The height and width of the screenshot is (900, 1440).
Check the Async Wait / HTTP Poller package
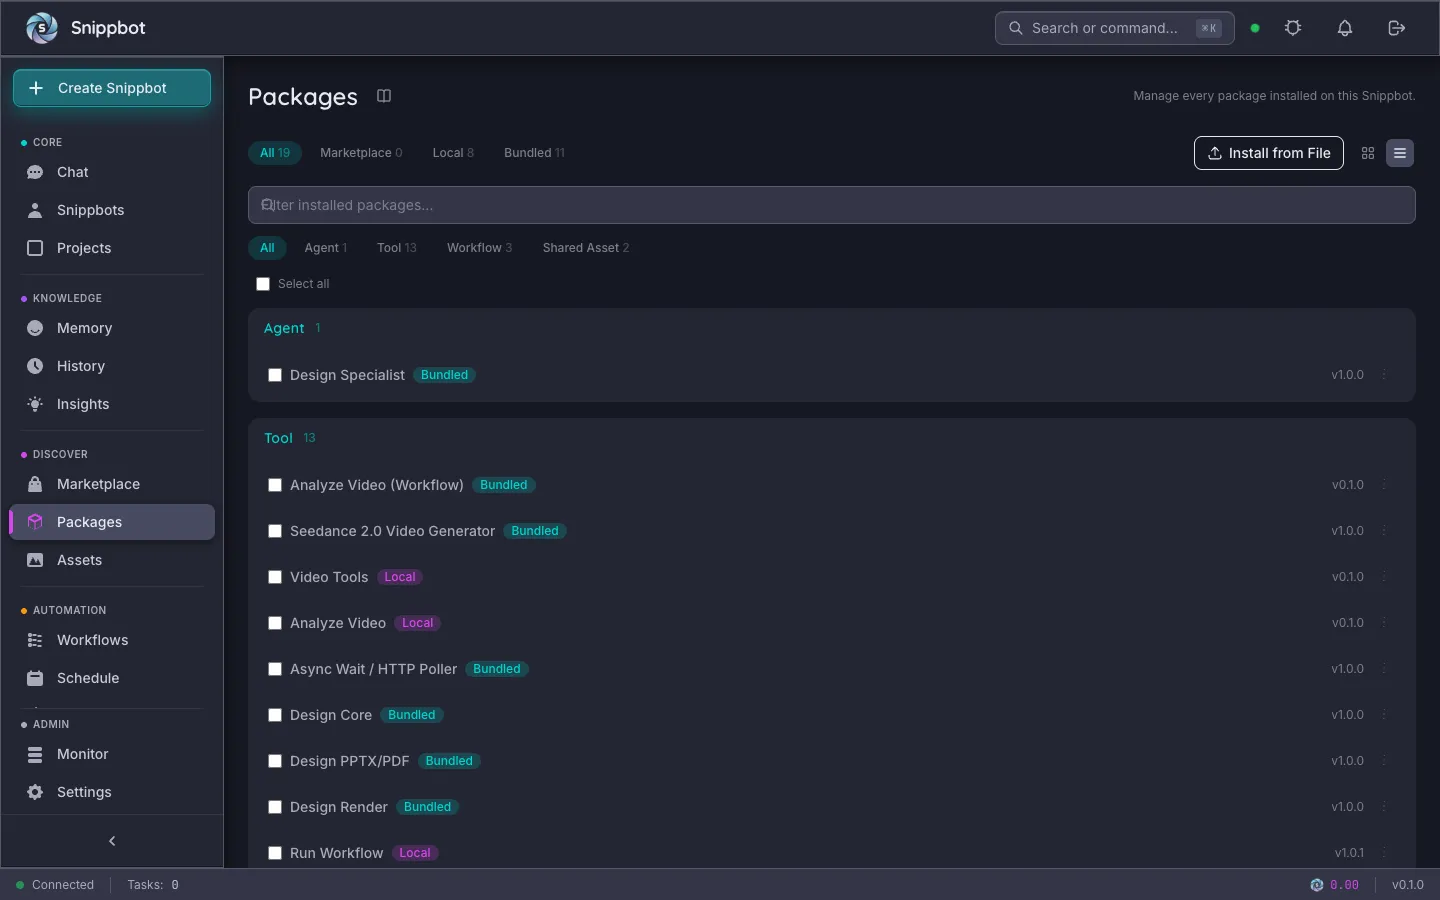[275, 669]
